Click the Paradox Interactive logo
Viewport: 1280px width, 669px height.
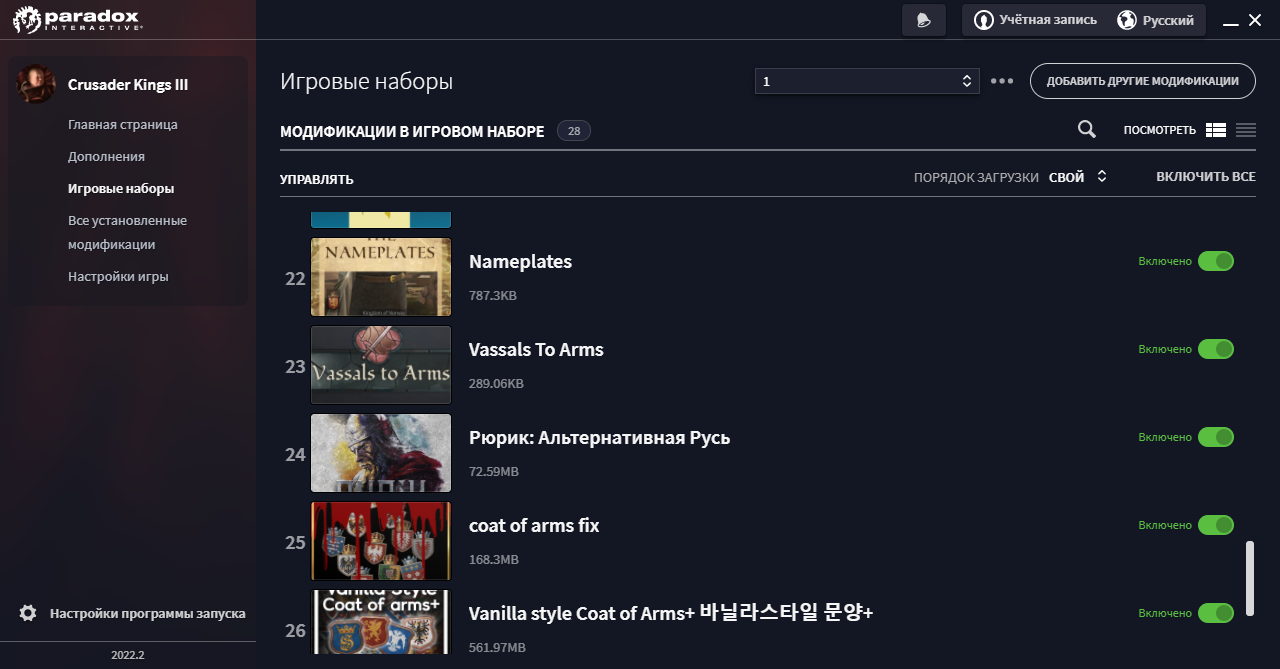click(x=78, y=20)
